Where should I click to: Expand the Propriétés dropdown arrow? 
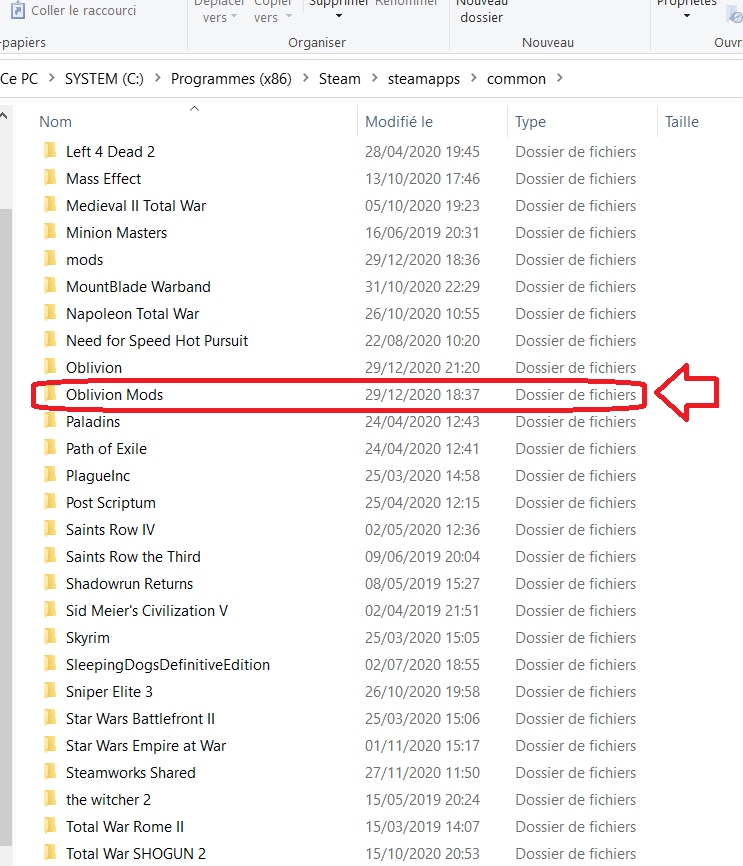(x=687, y=16)
